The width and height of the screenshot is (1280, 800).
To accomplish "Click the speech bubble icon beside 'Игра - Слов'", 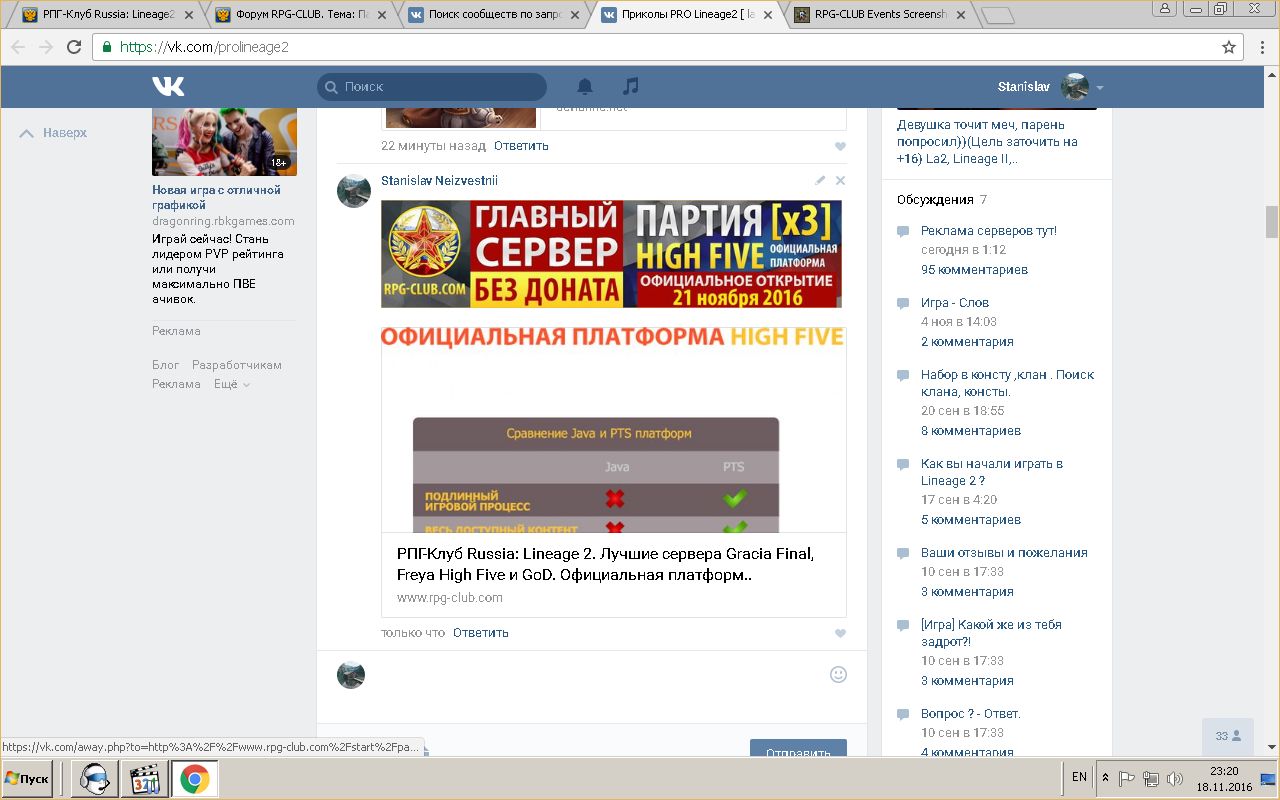I will 903,303.
